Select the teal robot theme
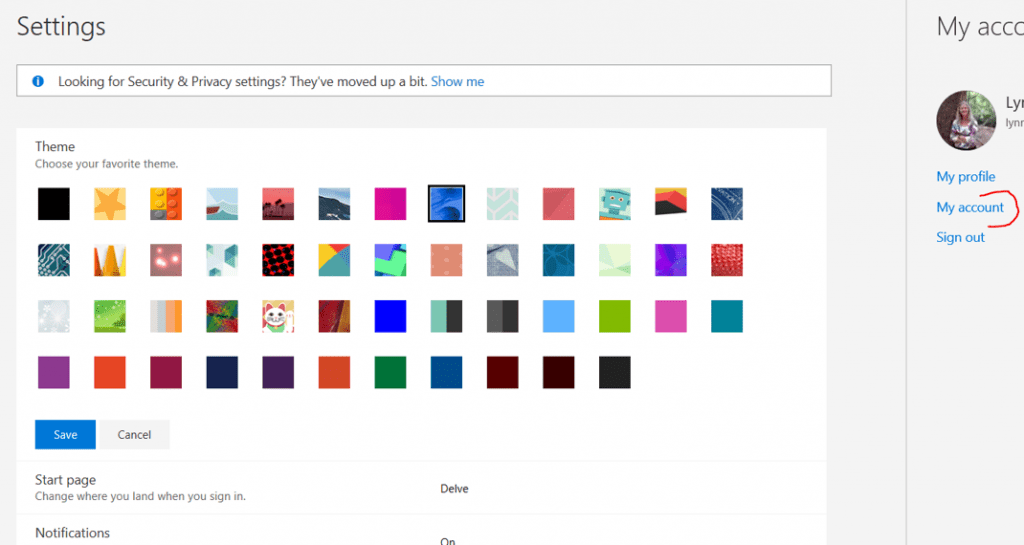Screen dimensions: 1024x545 pos(615,204)
